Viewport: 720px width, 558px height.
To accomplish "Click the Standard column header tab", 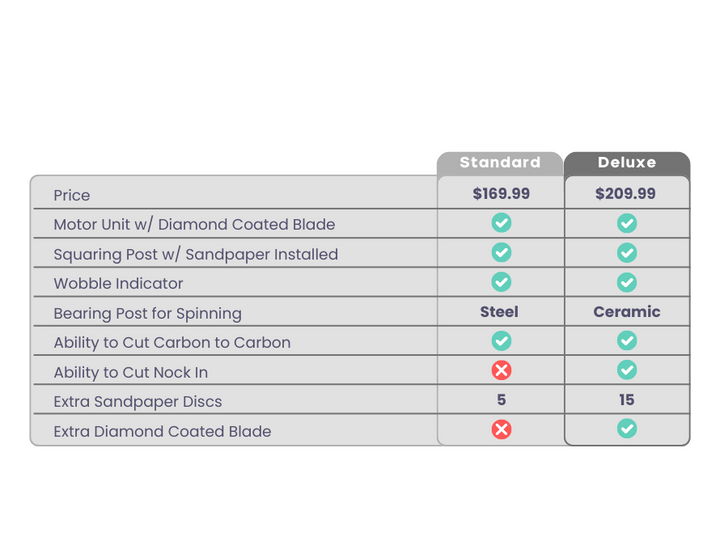I will [500, 162].
